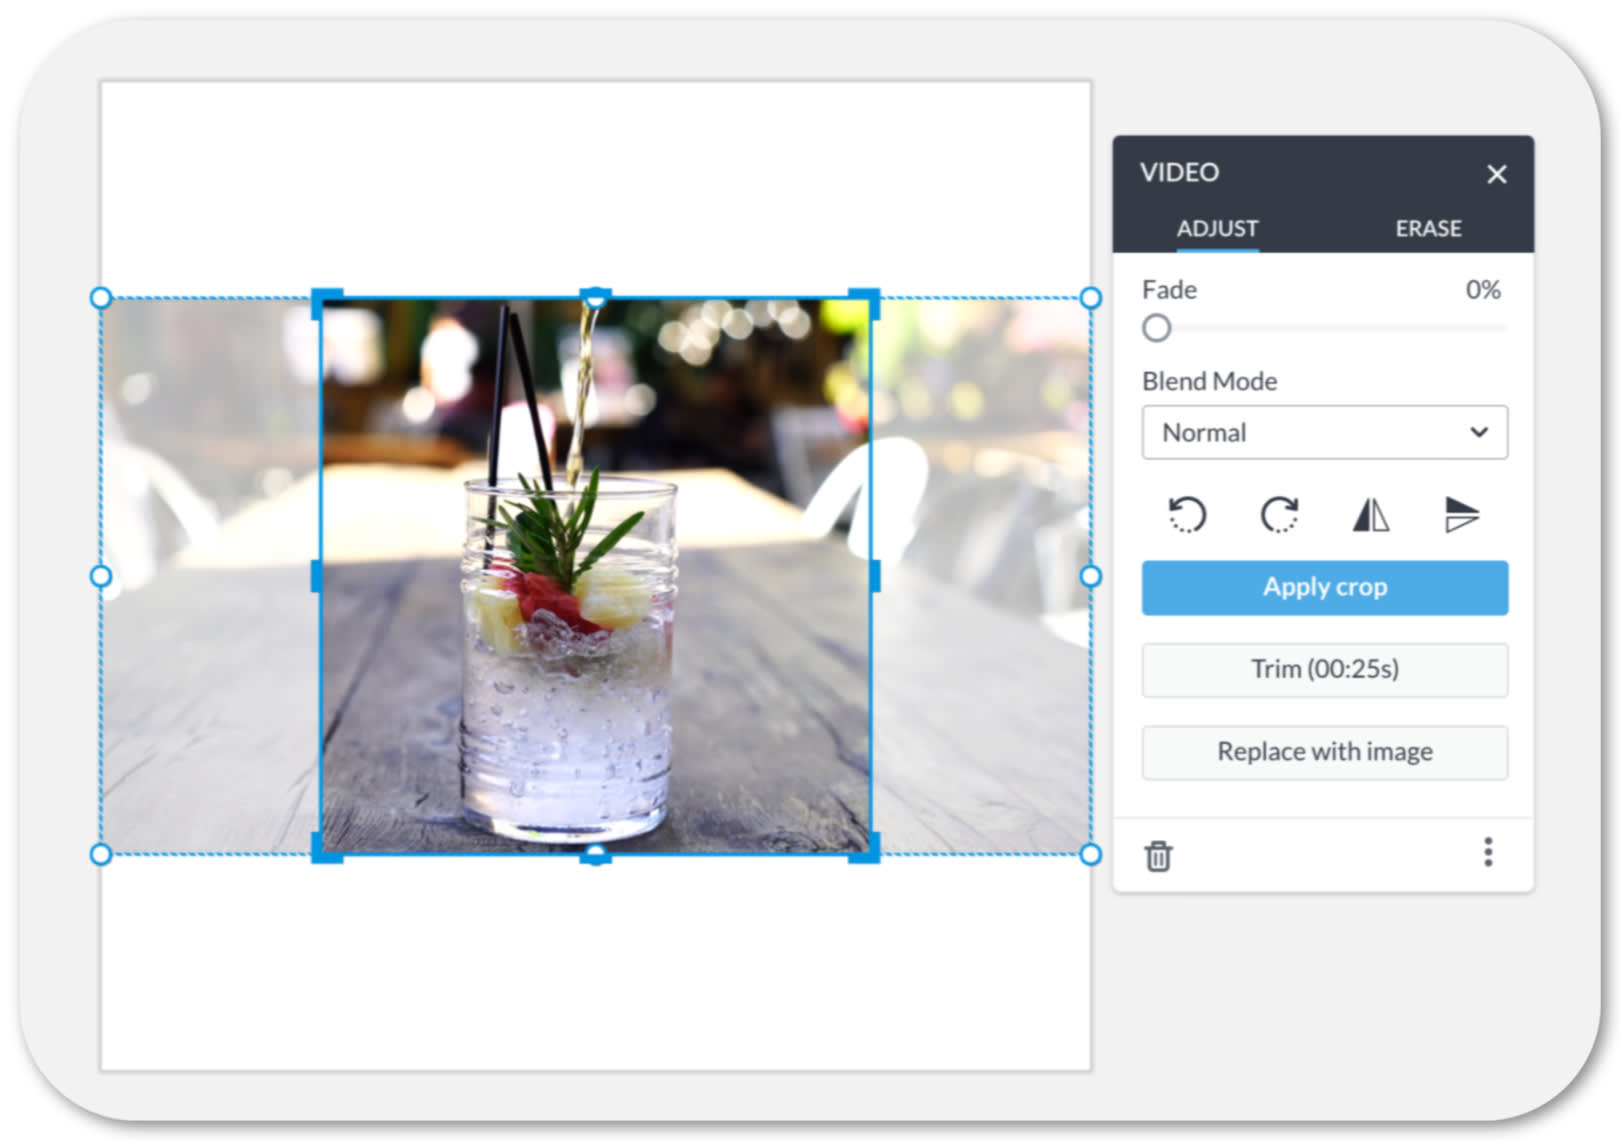This screenshot has height=1141, width=1621.
Task: Click the video's bottom-left circular resize handle
Action: coord(101,854)
